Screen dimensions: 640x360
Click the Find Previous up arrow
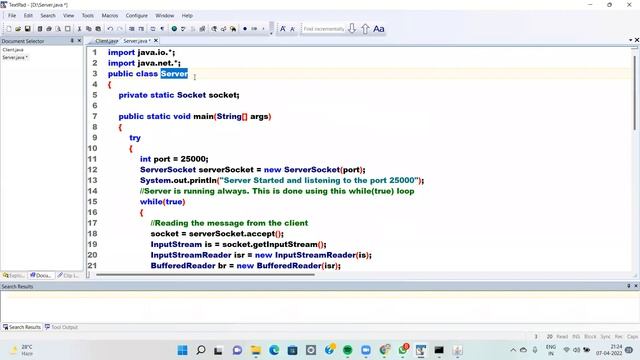pos(365,29)
